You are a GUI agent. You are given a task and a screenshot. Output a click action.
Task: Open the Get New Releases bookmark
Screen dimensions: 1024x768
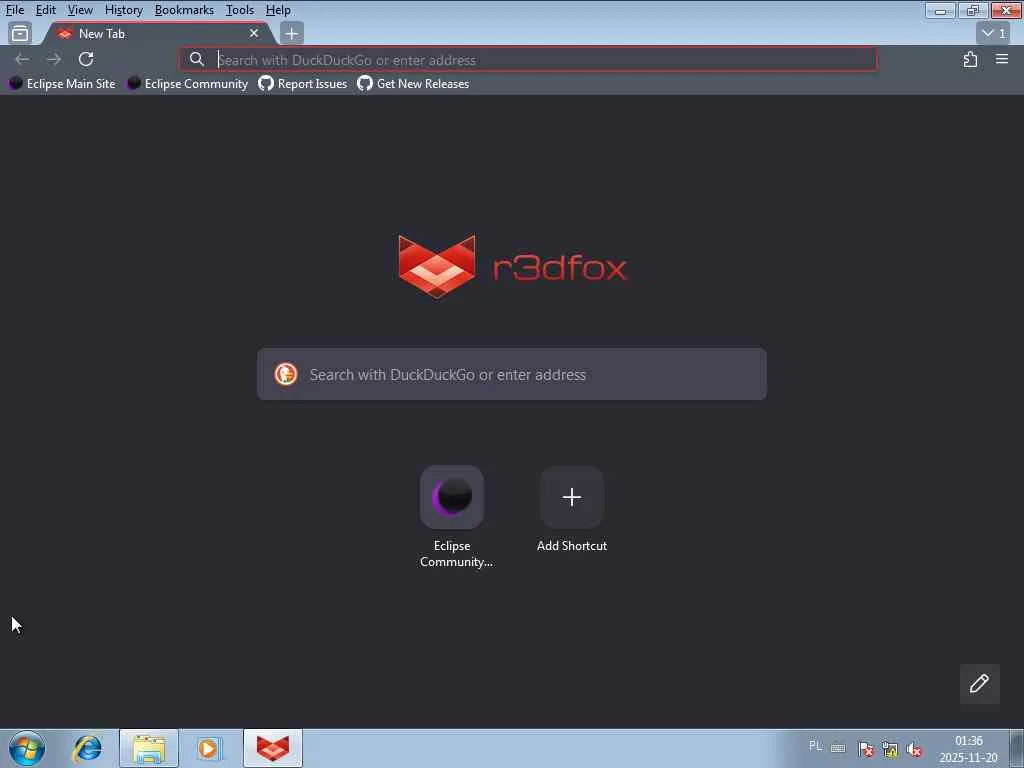[x=413, y=84]
